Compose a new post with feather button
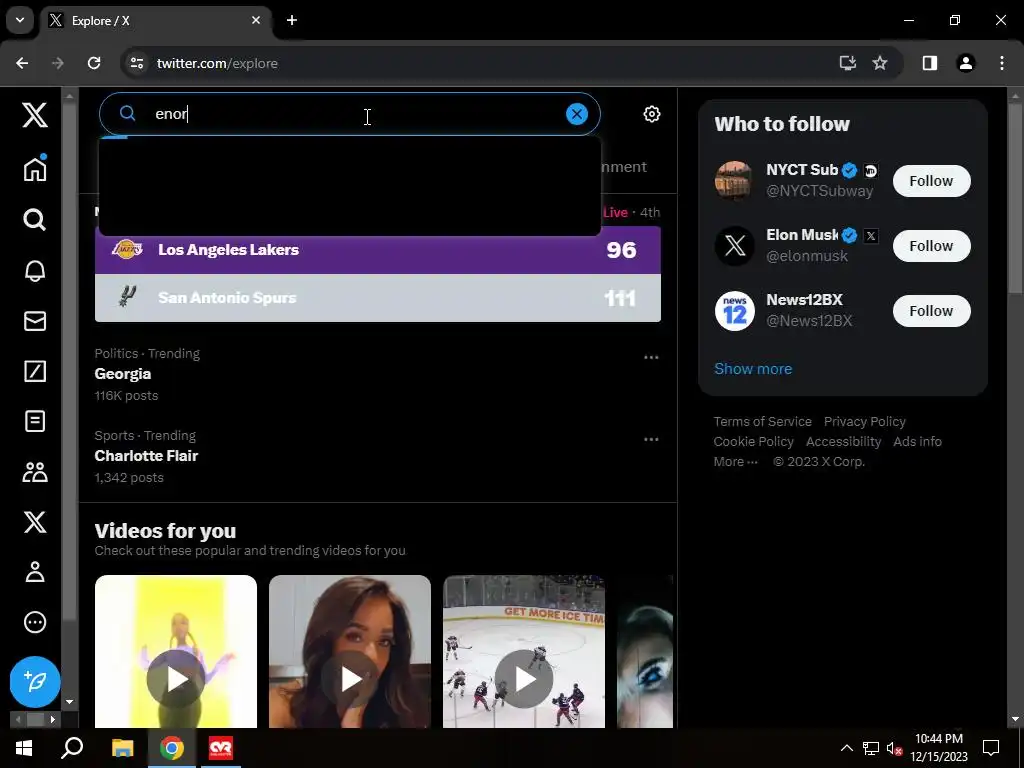This screenshot has width=1024, height=768. 35,682
